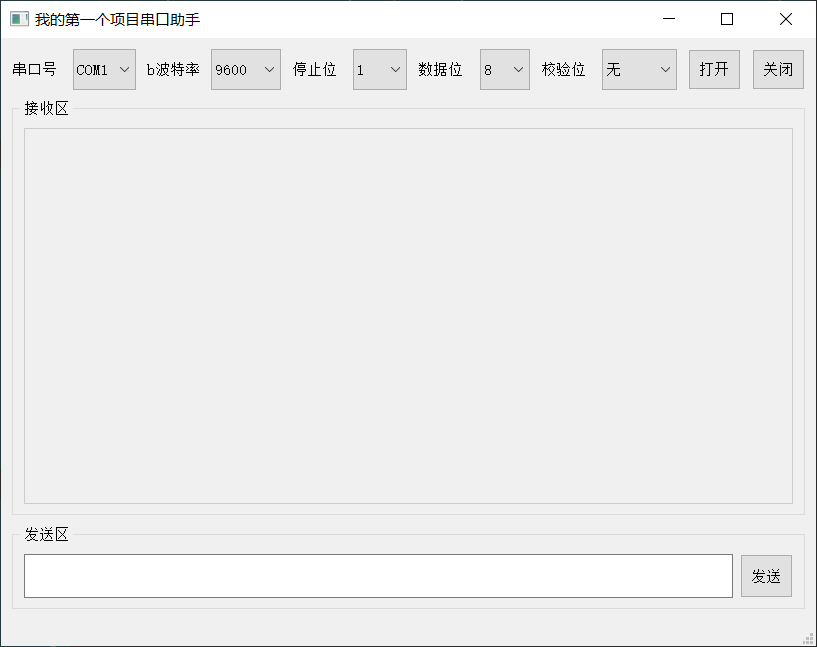Click the 串口号 label
The image size is (817, 647).
pyautogui.click(x=34, y=69)
